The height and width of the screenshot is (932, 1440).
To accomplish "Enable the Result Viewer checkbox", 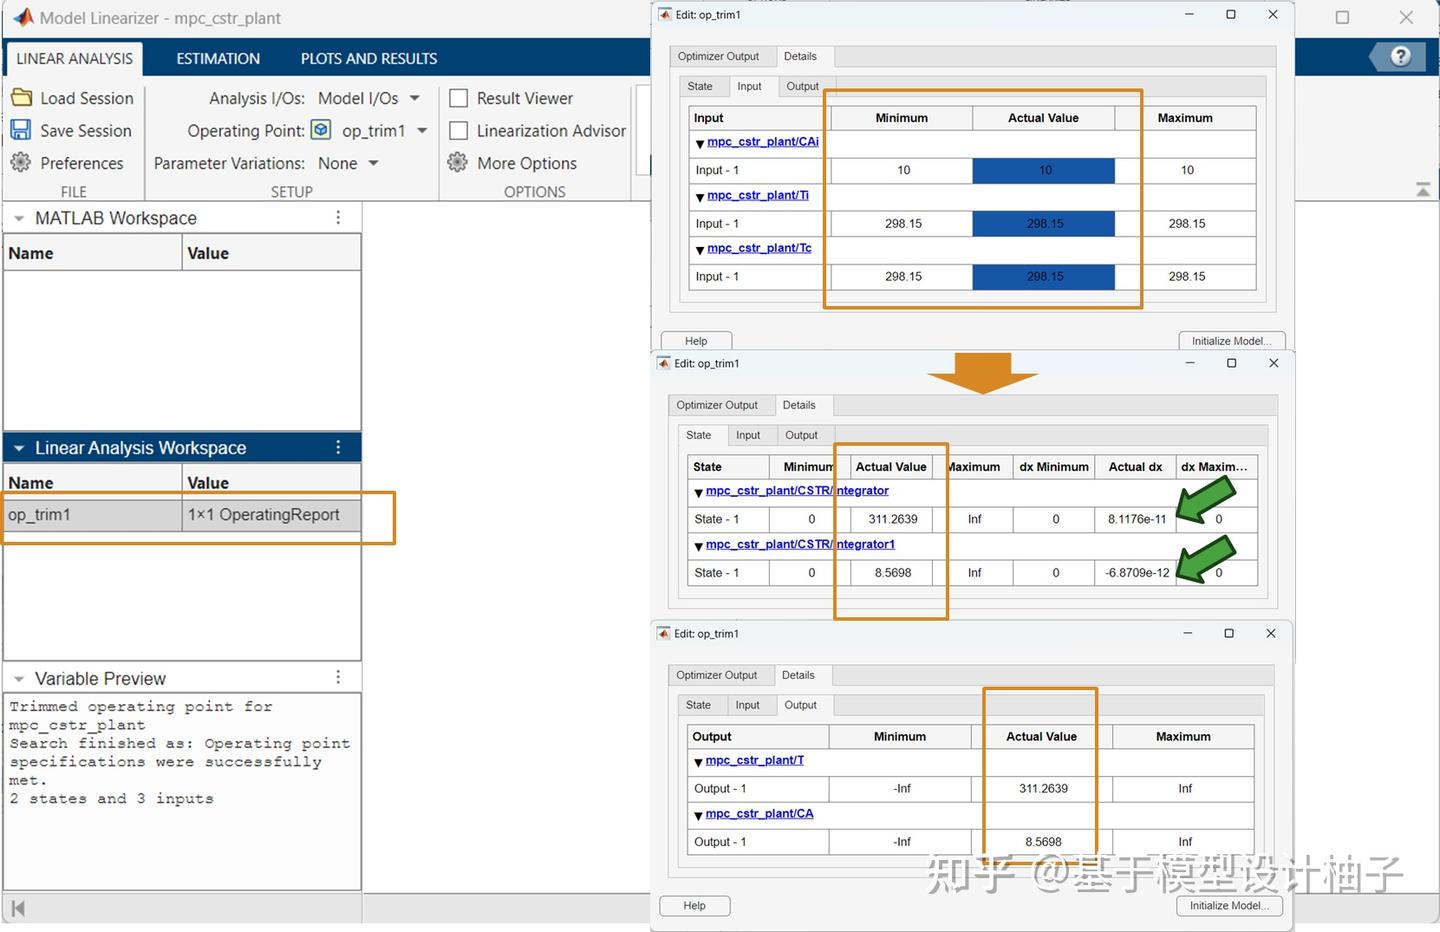I will (x=459, y=98).
